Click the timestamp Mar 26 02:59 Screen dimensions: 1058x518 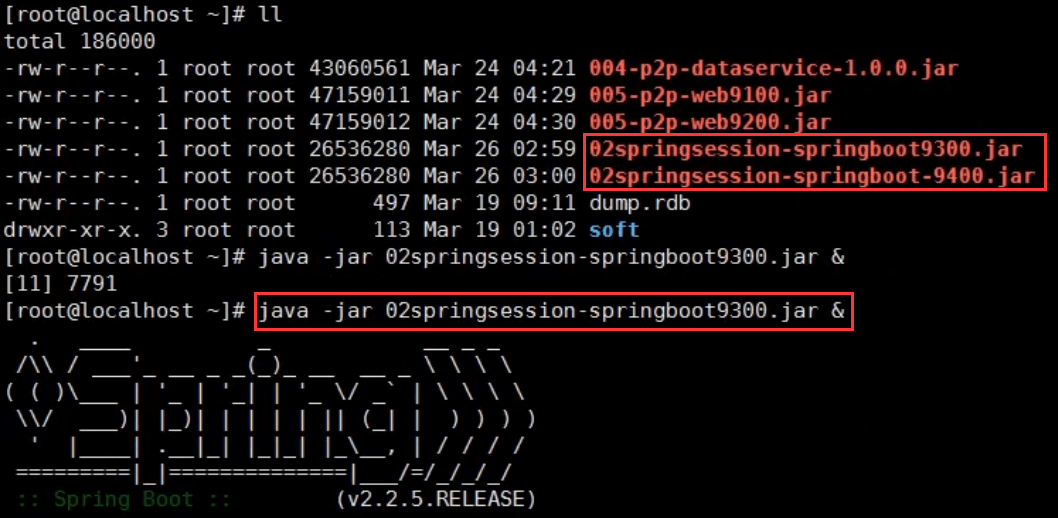coord(499,149)
